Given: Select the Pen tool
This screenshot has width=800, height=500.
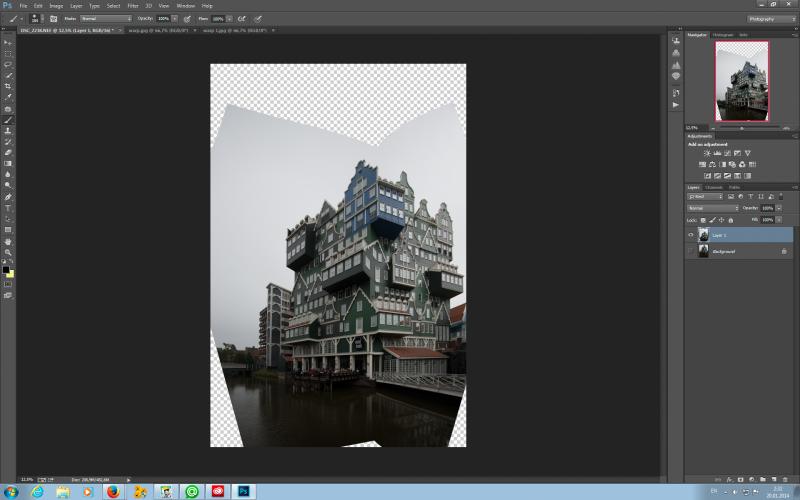Looking at the screenshot, I should pos(8,197).
